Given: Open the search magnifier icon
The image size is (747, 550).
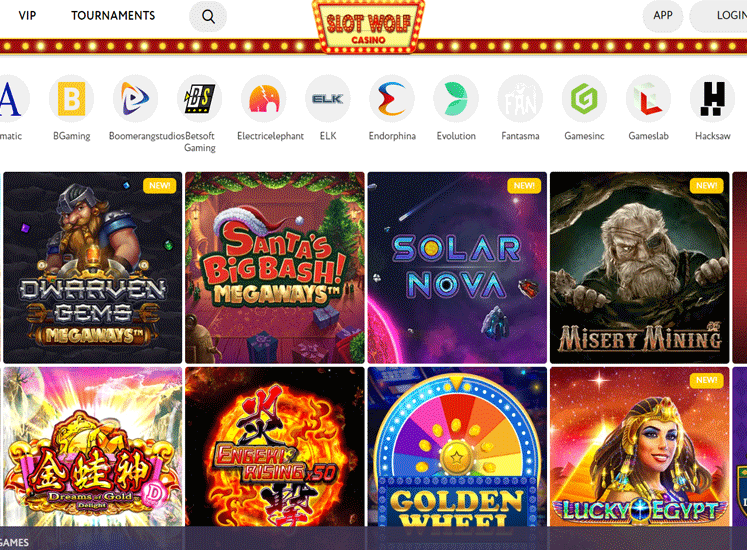Looking at the screenshot, I should tap(208, 16).
